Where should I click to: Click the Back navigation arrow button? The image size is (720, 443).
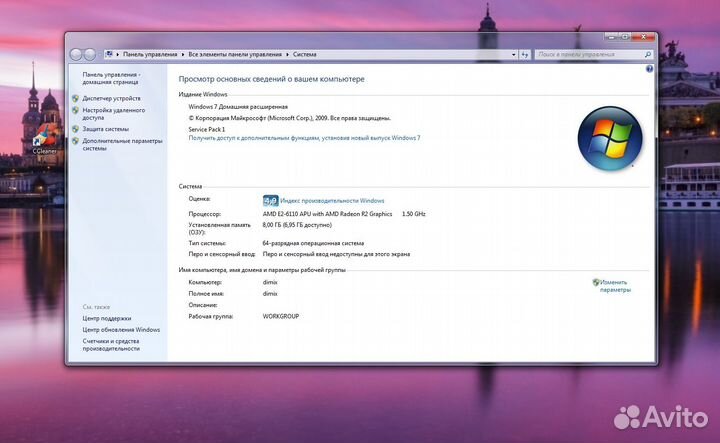coord(76,55)
